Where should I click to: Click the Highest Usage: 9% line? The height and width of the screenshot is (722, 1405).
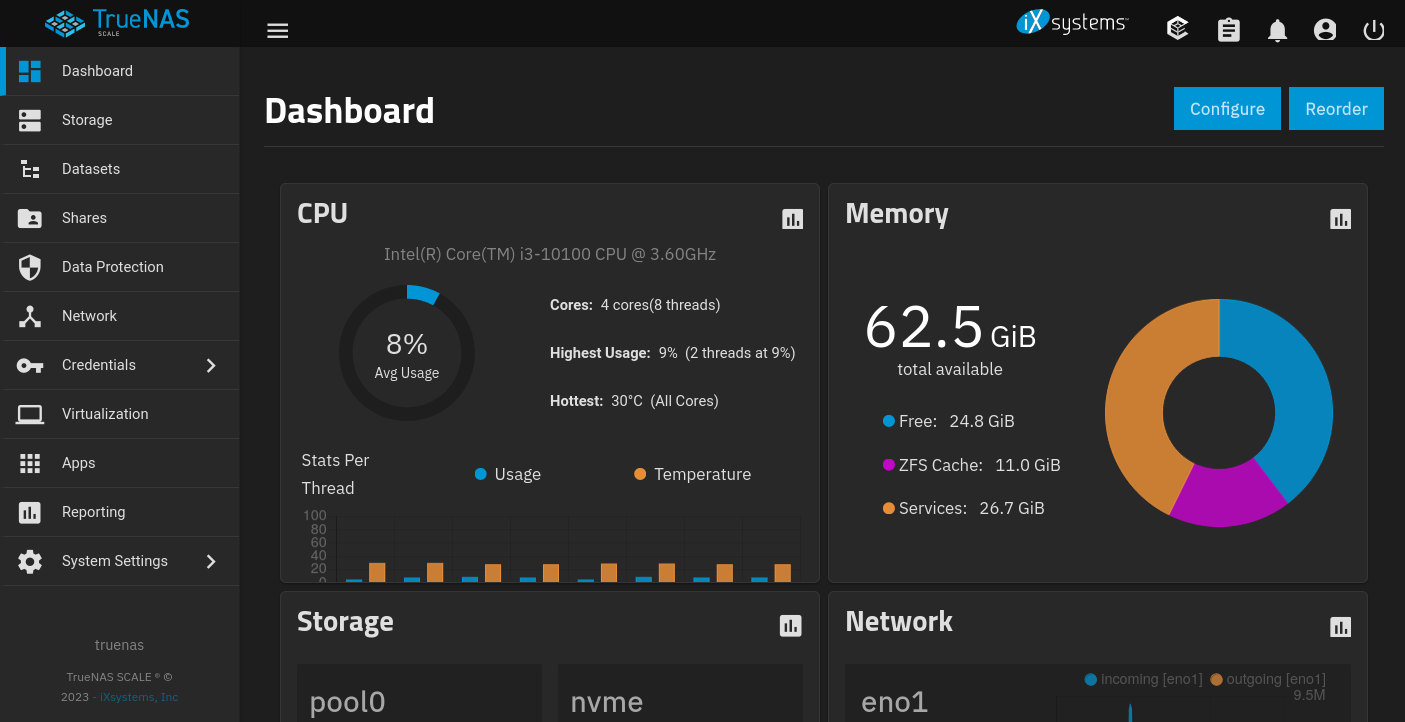(673, 353)
